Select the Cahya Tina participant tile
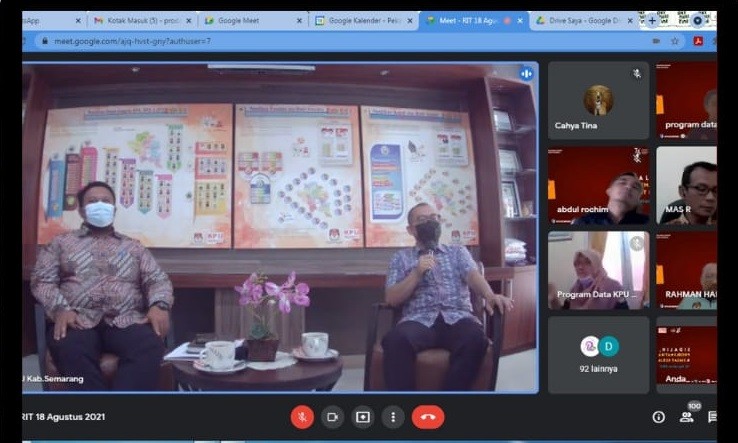The height and width of the screenshot is (443, 738). (598, 100)
